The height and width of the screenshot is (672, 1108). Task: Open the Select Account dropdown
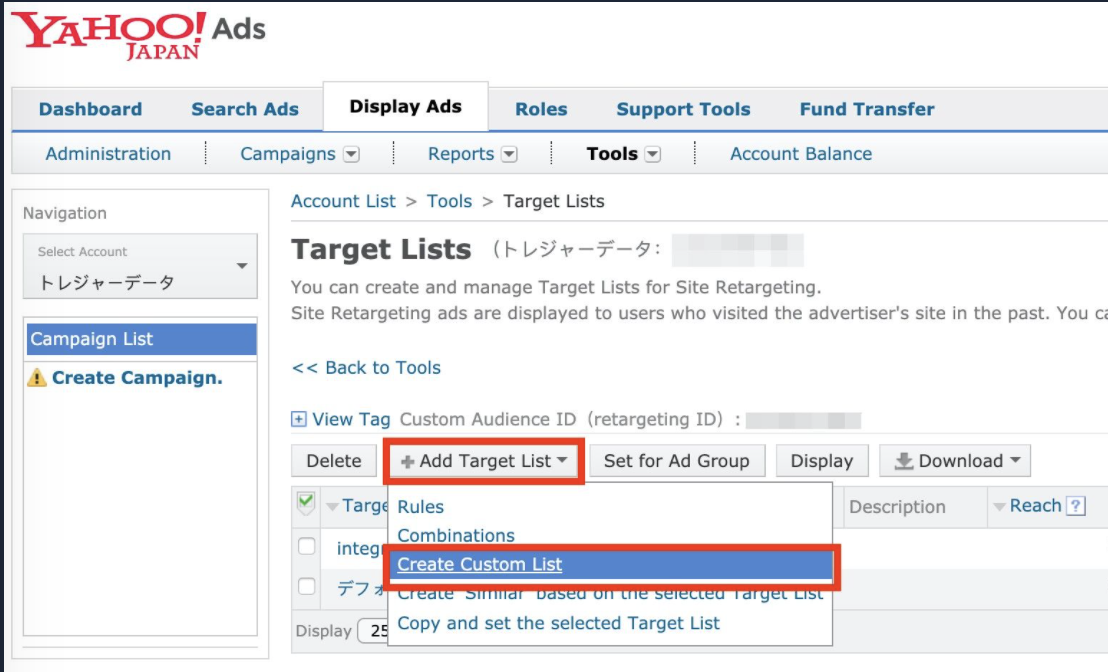[140, 267]
